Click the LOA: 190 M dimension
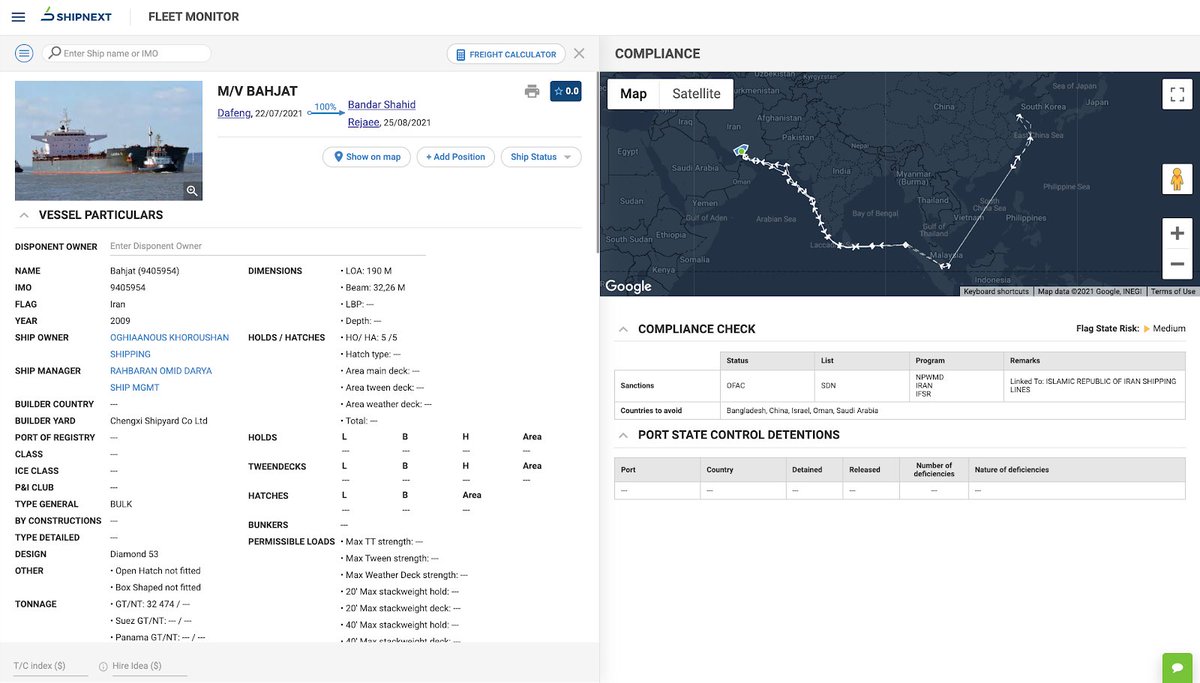This screenshot has width=1200, height=683. [x=368, y=271]
